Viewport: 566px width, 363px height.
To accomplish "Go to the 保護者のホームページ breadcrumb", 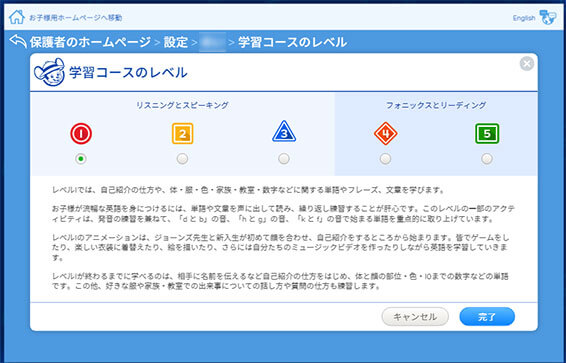I will 90,42.
